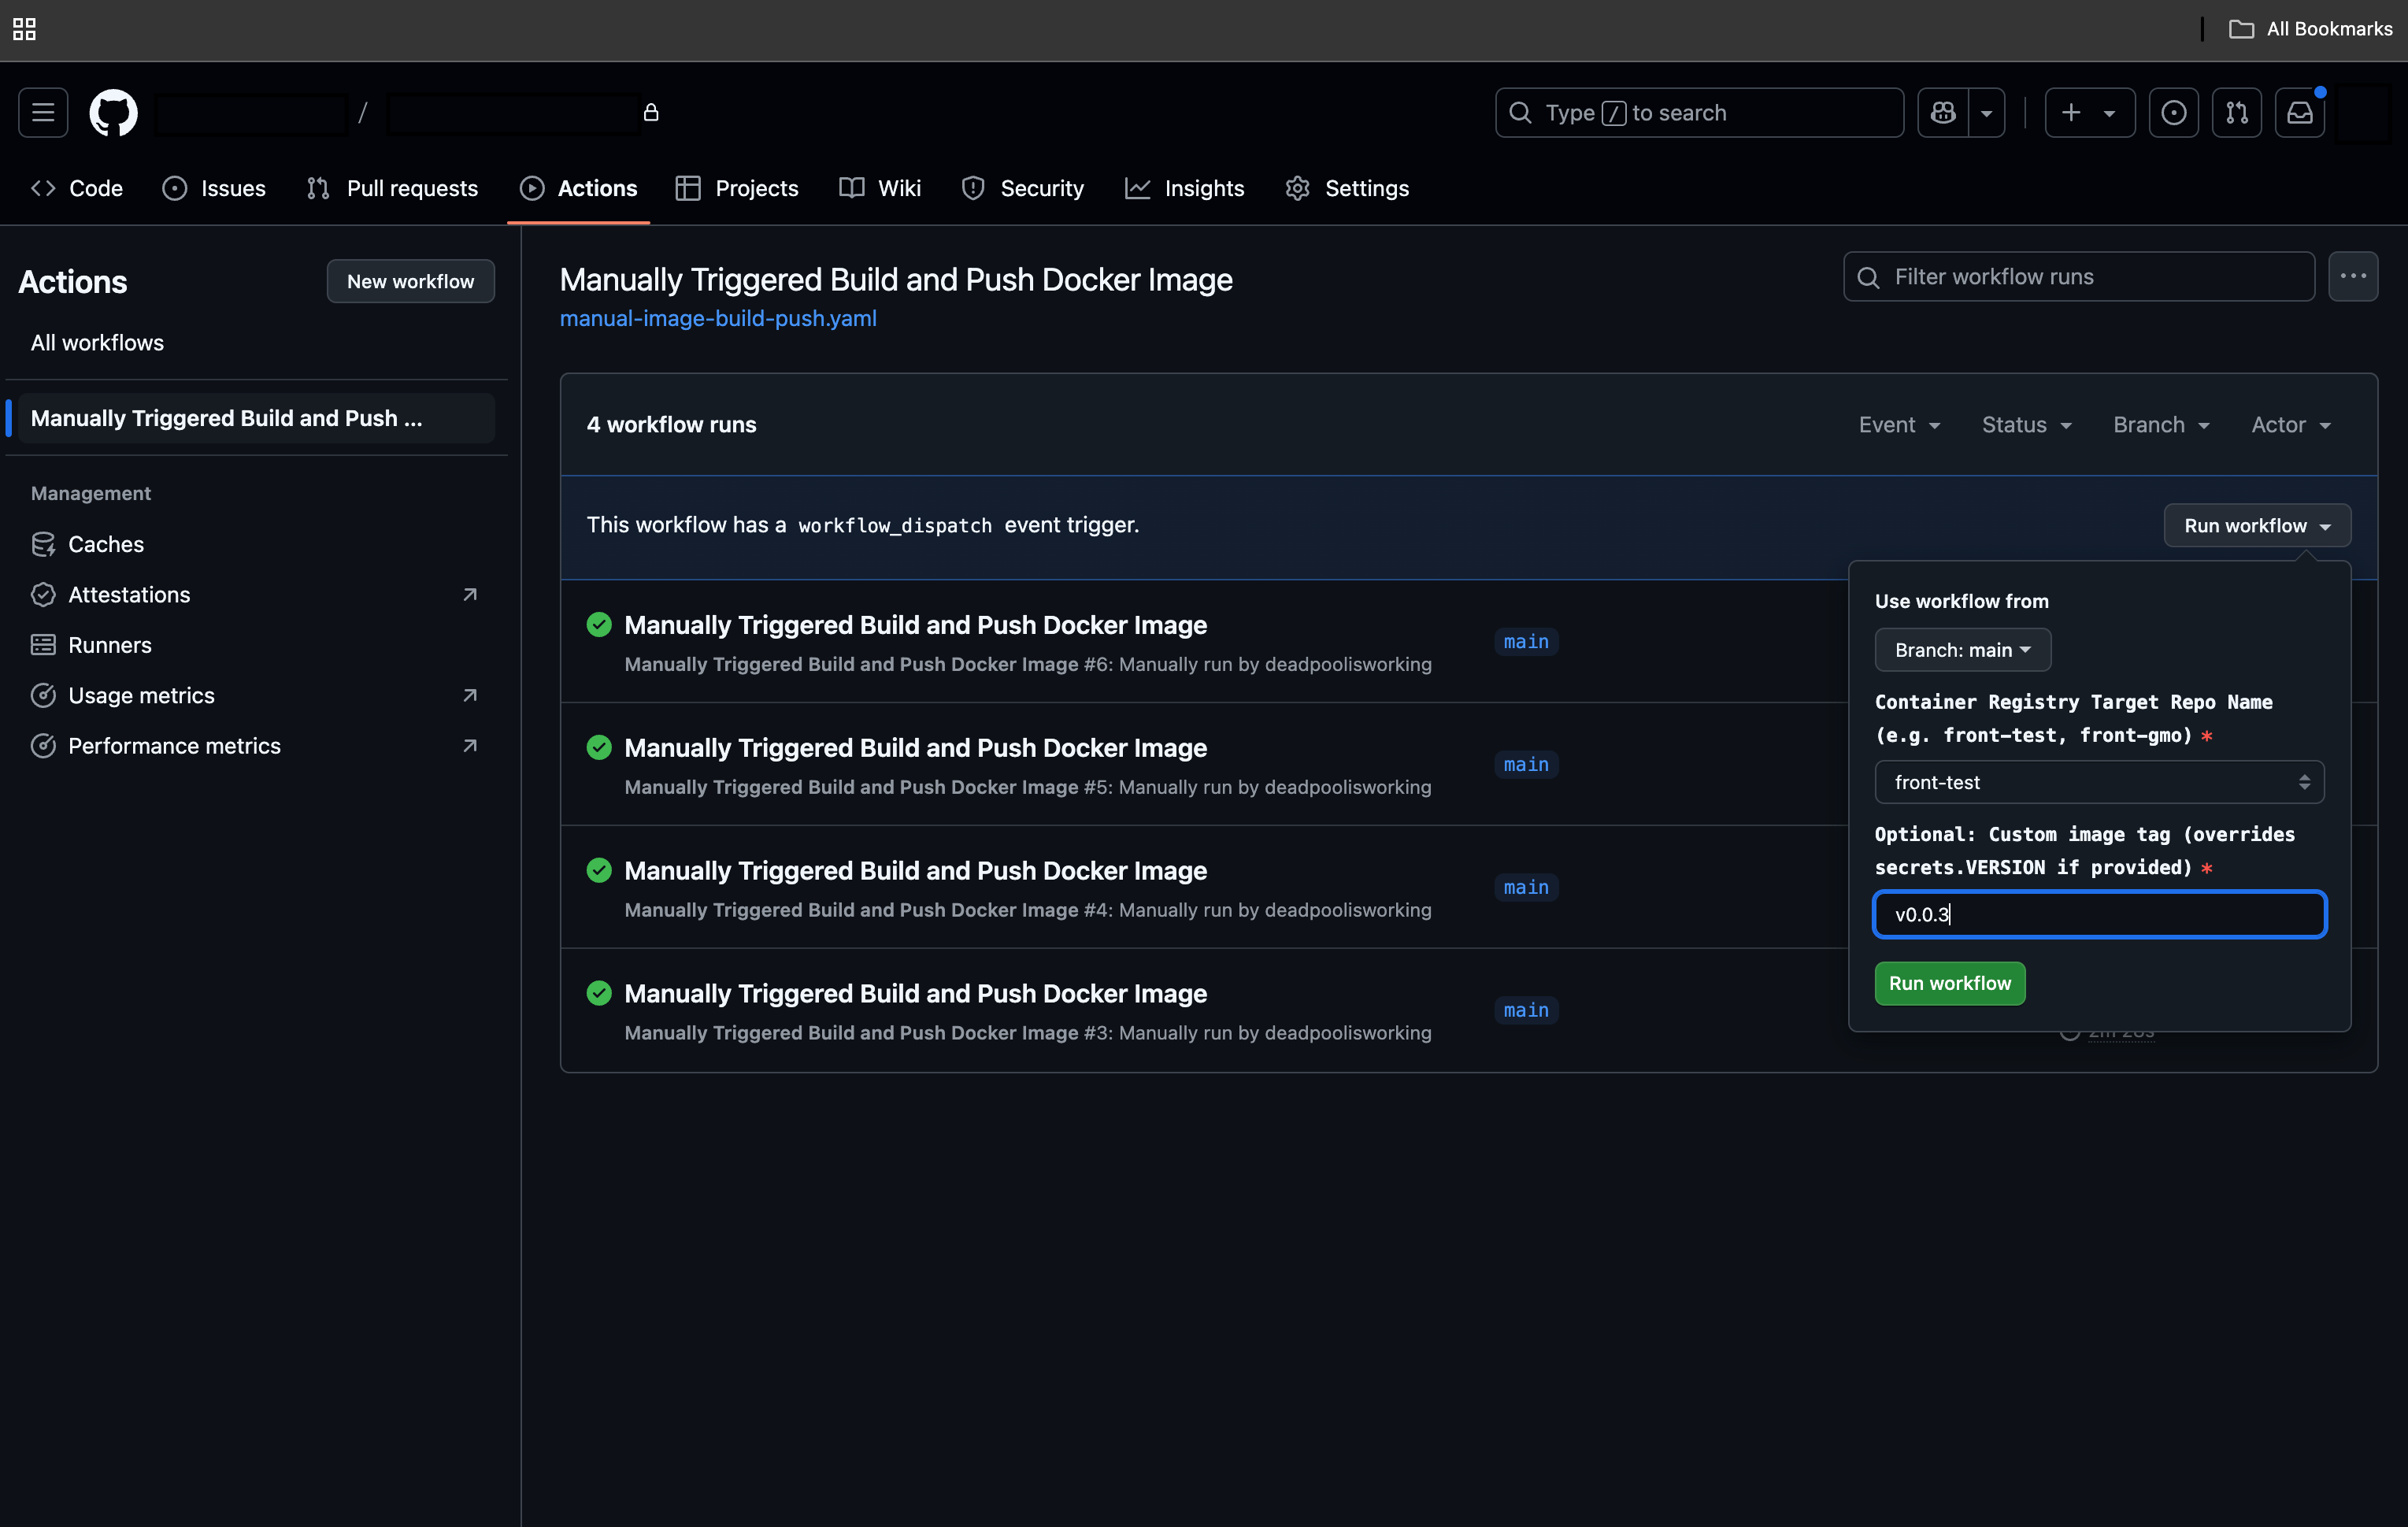Expand the Copilot dropdown arrow

click(x=1987, y=112)
